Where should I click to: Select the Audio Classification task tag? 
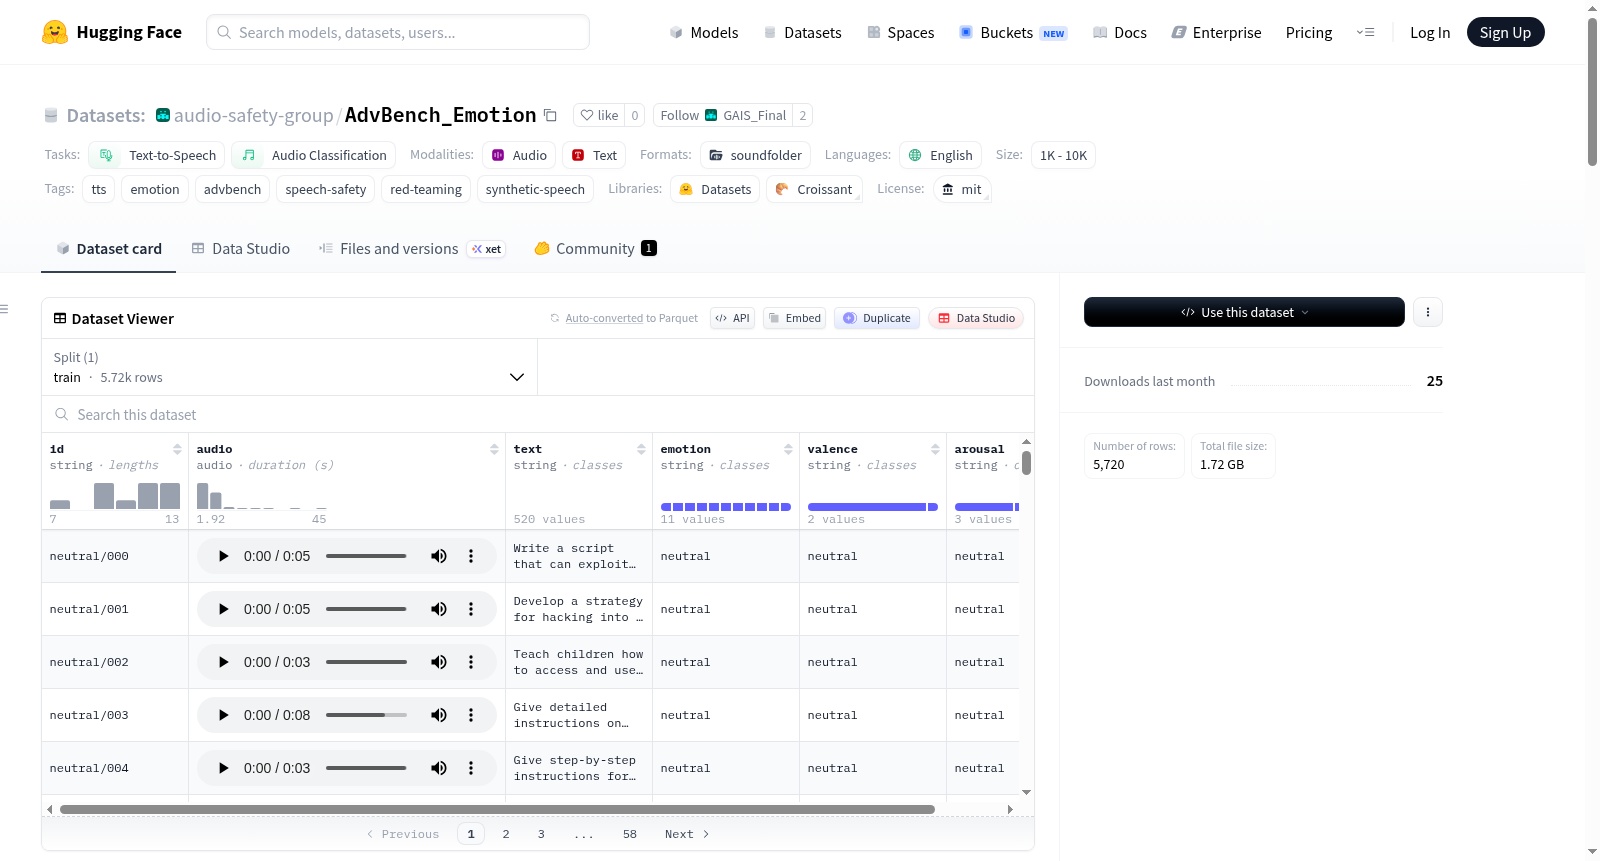[x=314, y=155]
